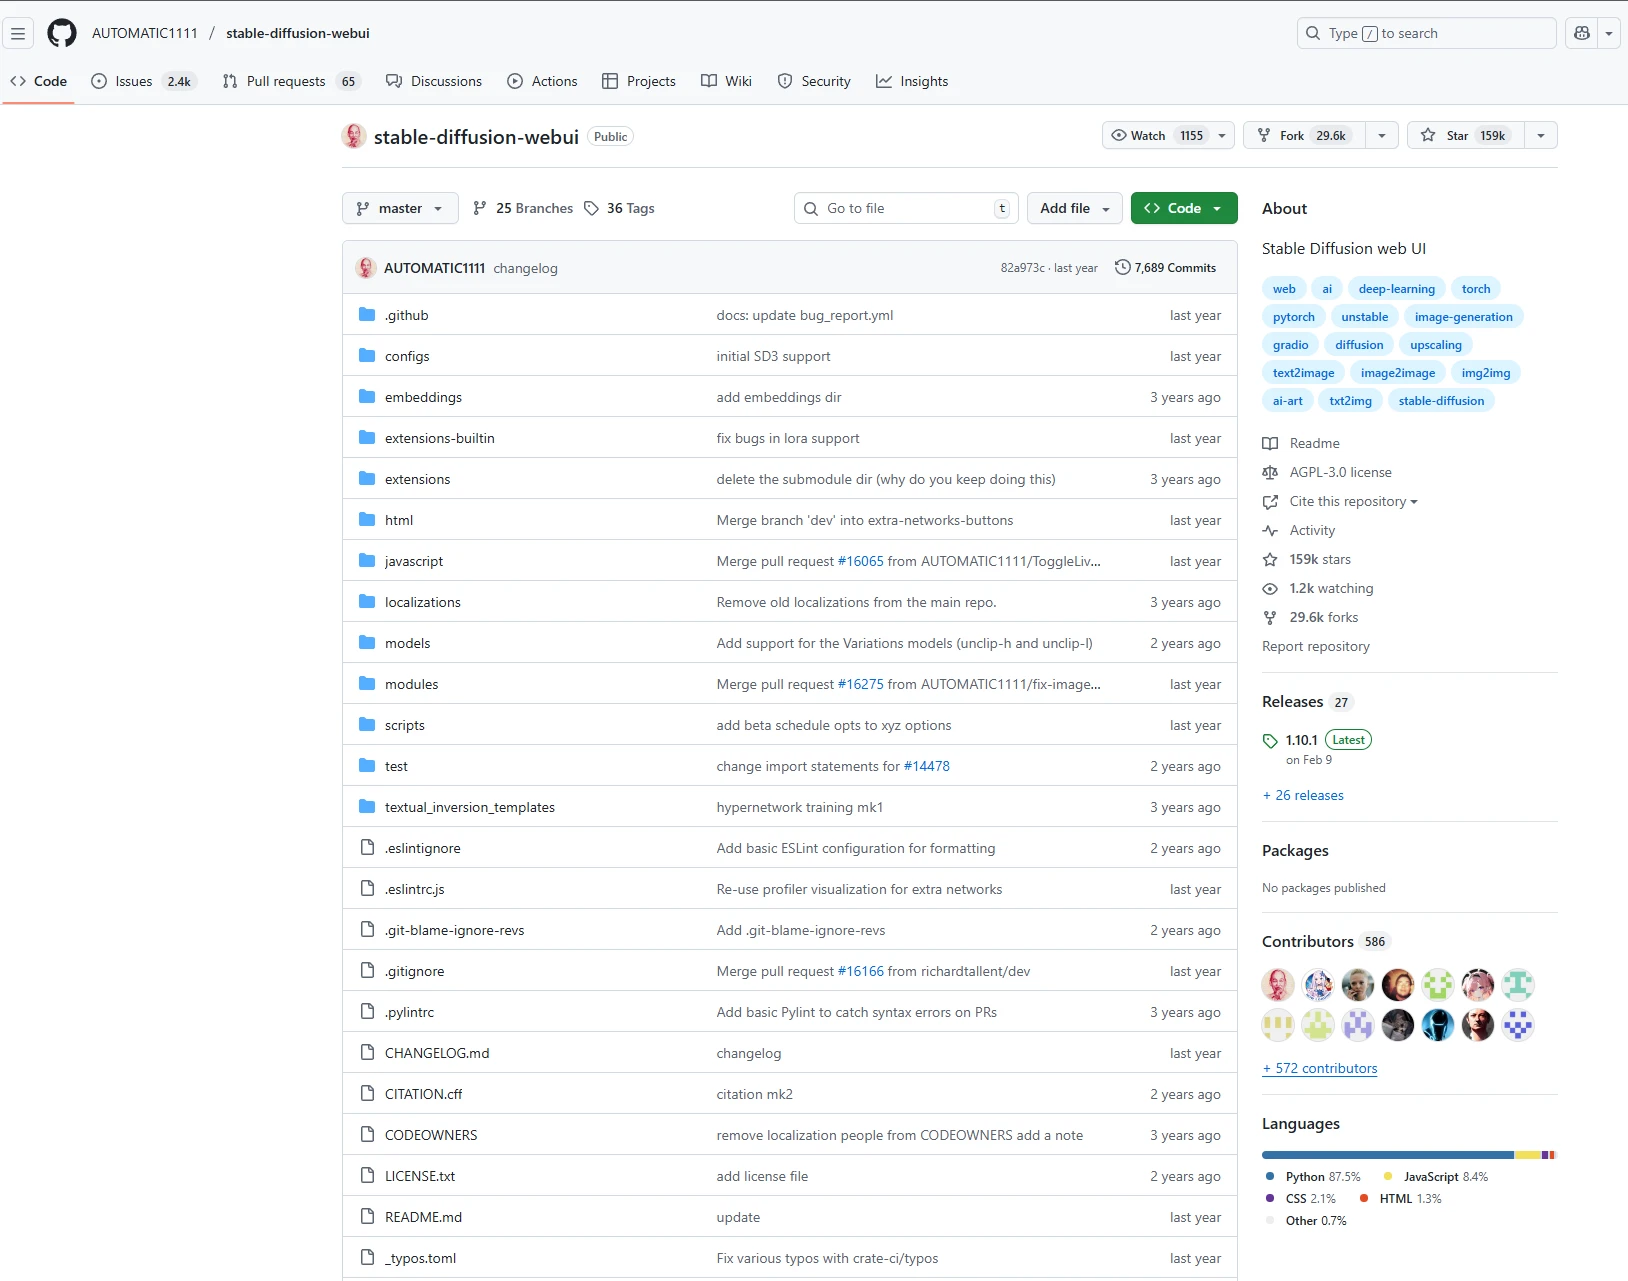Open the star lists dropdown arrow
The height and width of the screenshot is (1281, 1628).
tap(1541, 135)
